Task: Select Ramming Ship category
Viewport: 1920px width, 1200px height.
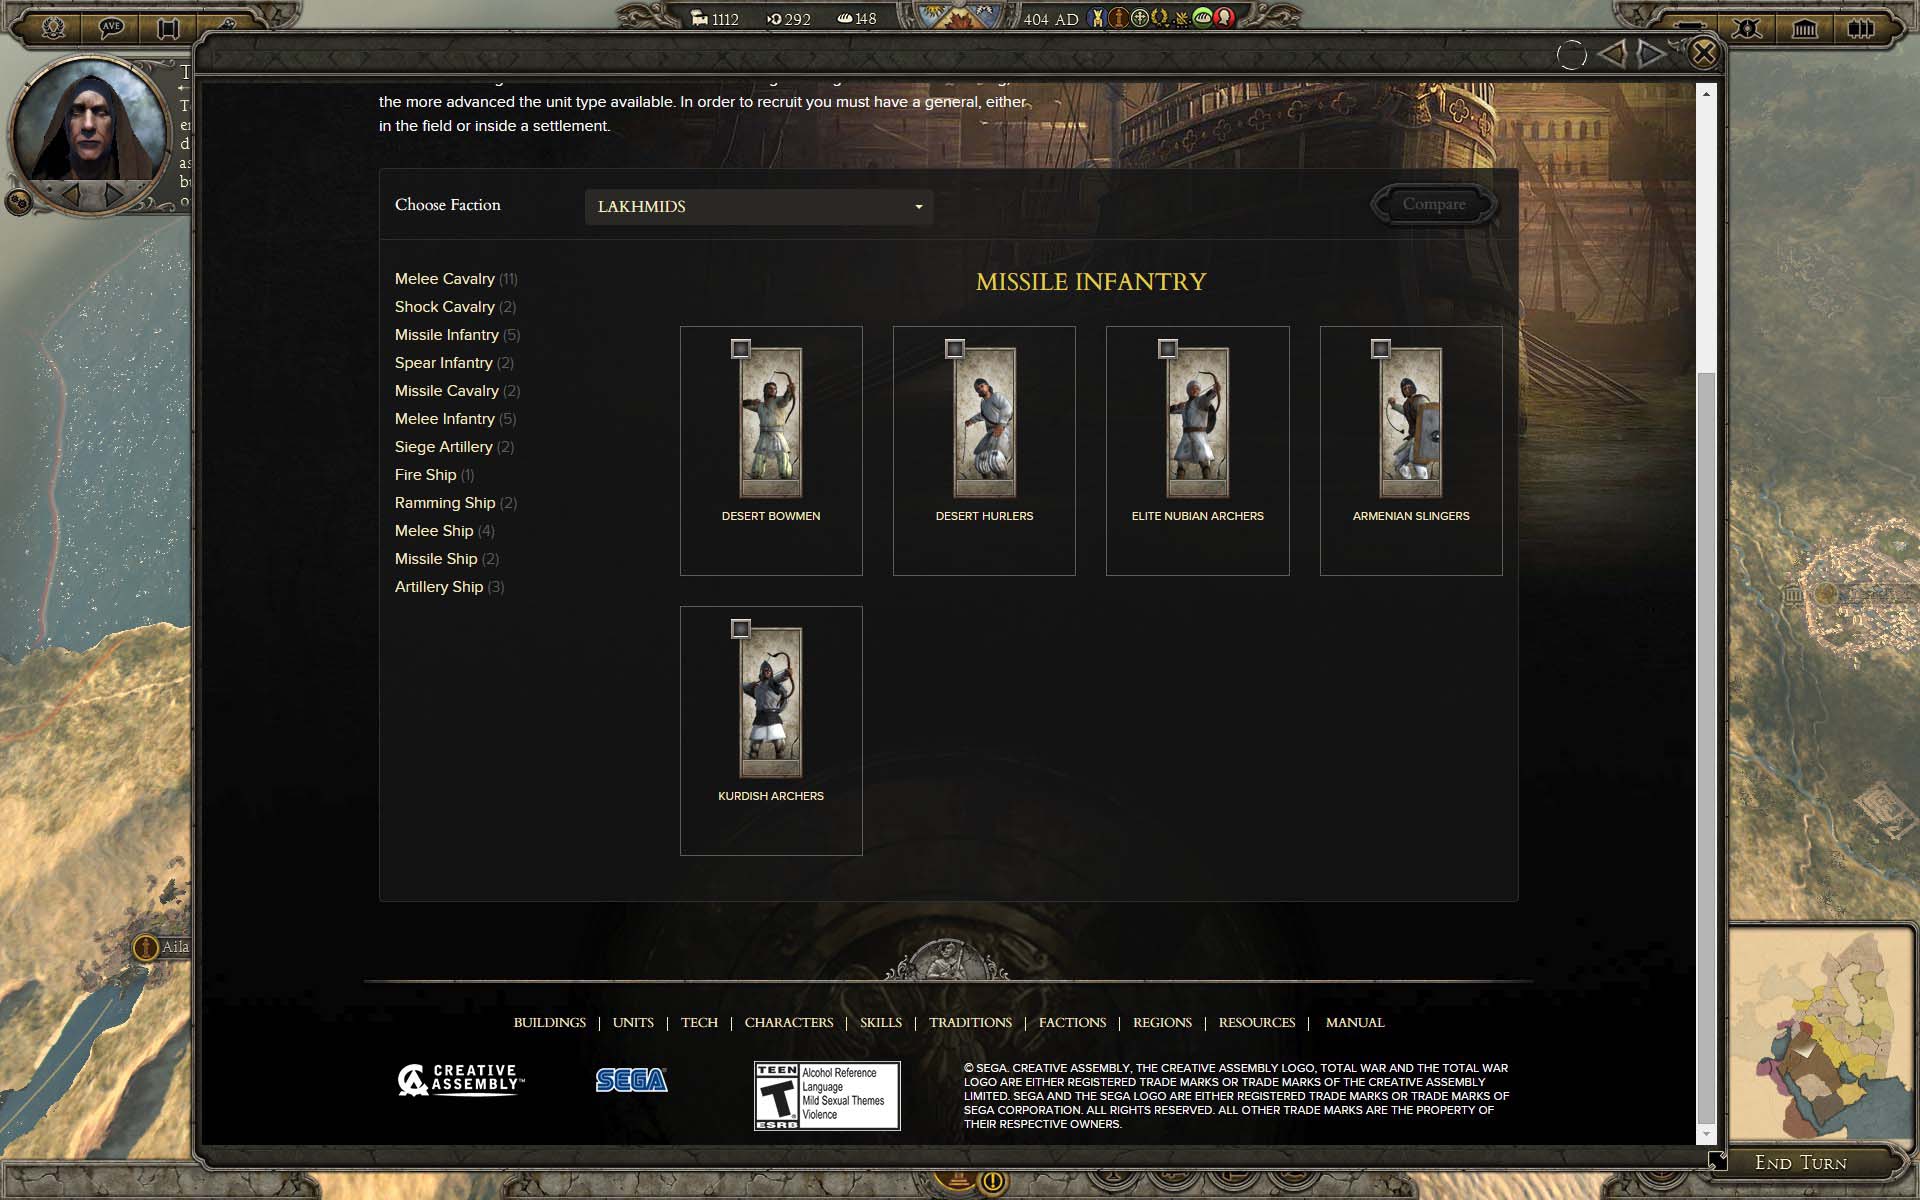Action: point(455,503)
